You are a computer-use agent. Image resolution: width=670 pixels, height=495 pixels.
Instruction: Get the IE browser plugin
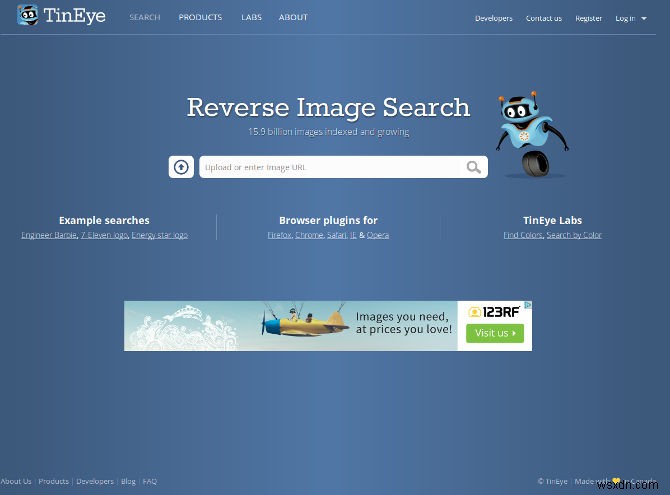(x=353, y=235)
